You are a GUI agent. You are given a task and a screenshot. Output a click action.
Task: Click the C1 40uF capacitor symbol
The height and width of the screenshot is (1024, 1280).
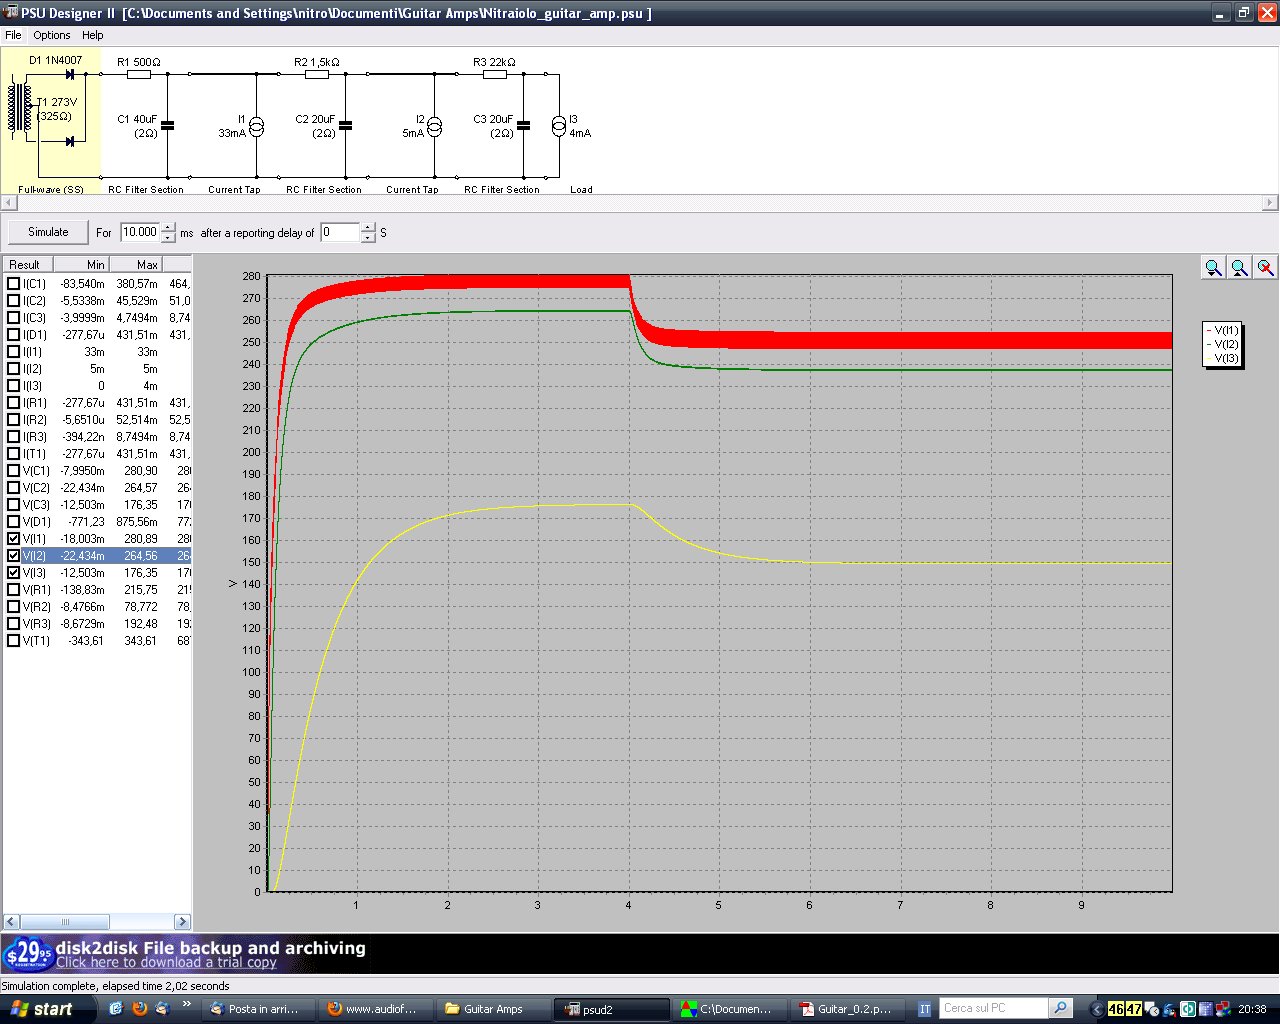click(167, 126)
